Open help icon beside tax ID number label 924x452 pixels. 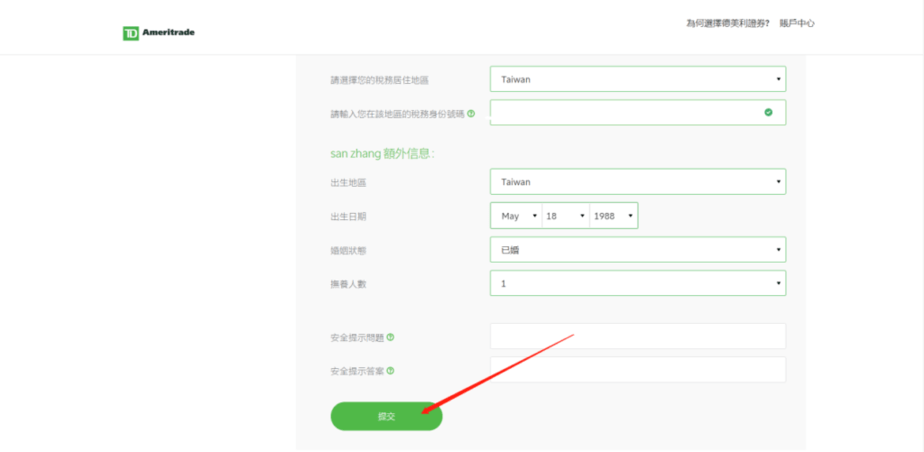(471, 113)
